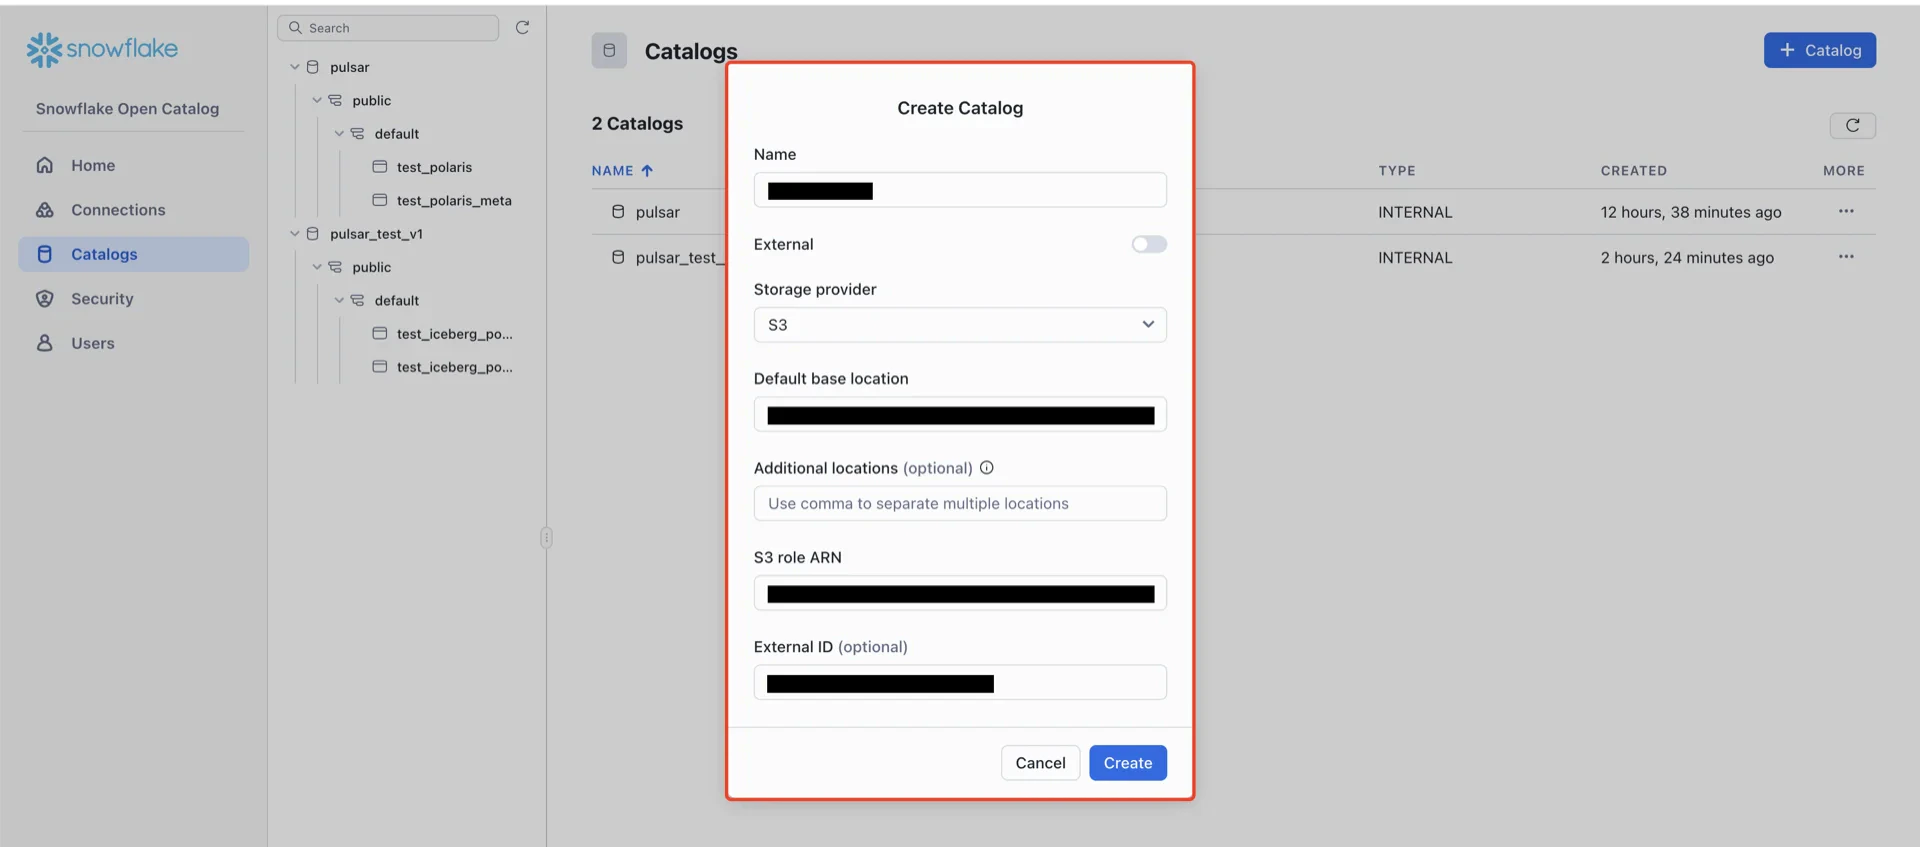The width and height of the screenshot is (1920, 847).
Task: Focus the catalog tree Search field
Action: 388,28
